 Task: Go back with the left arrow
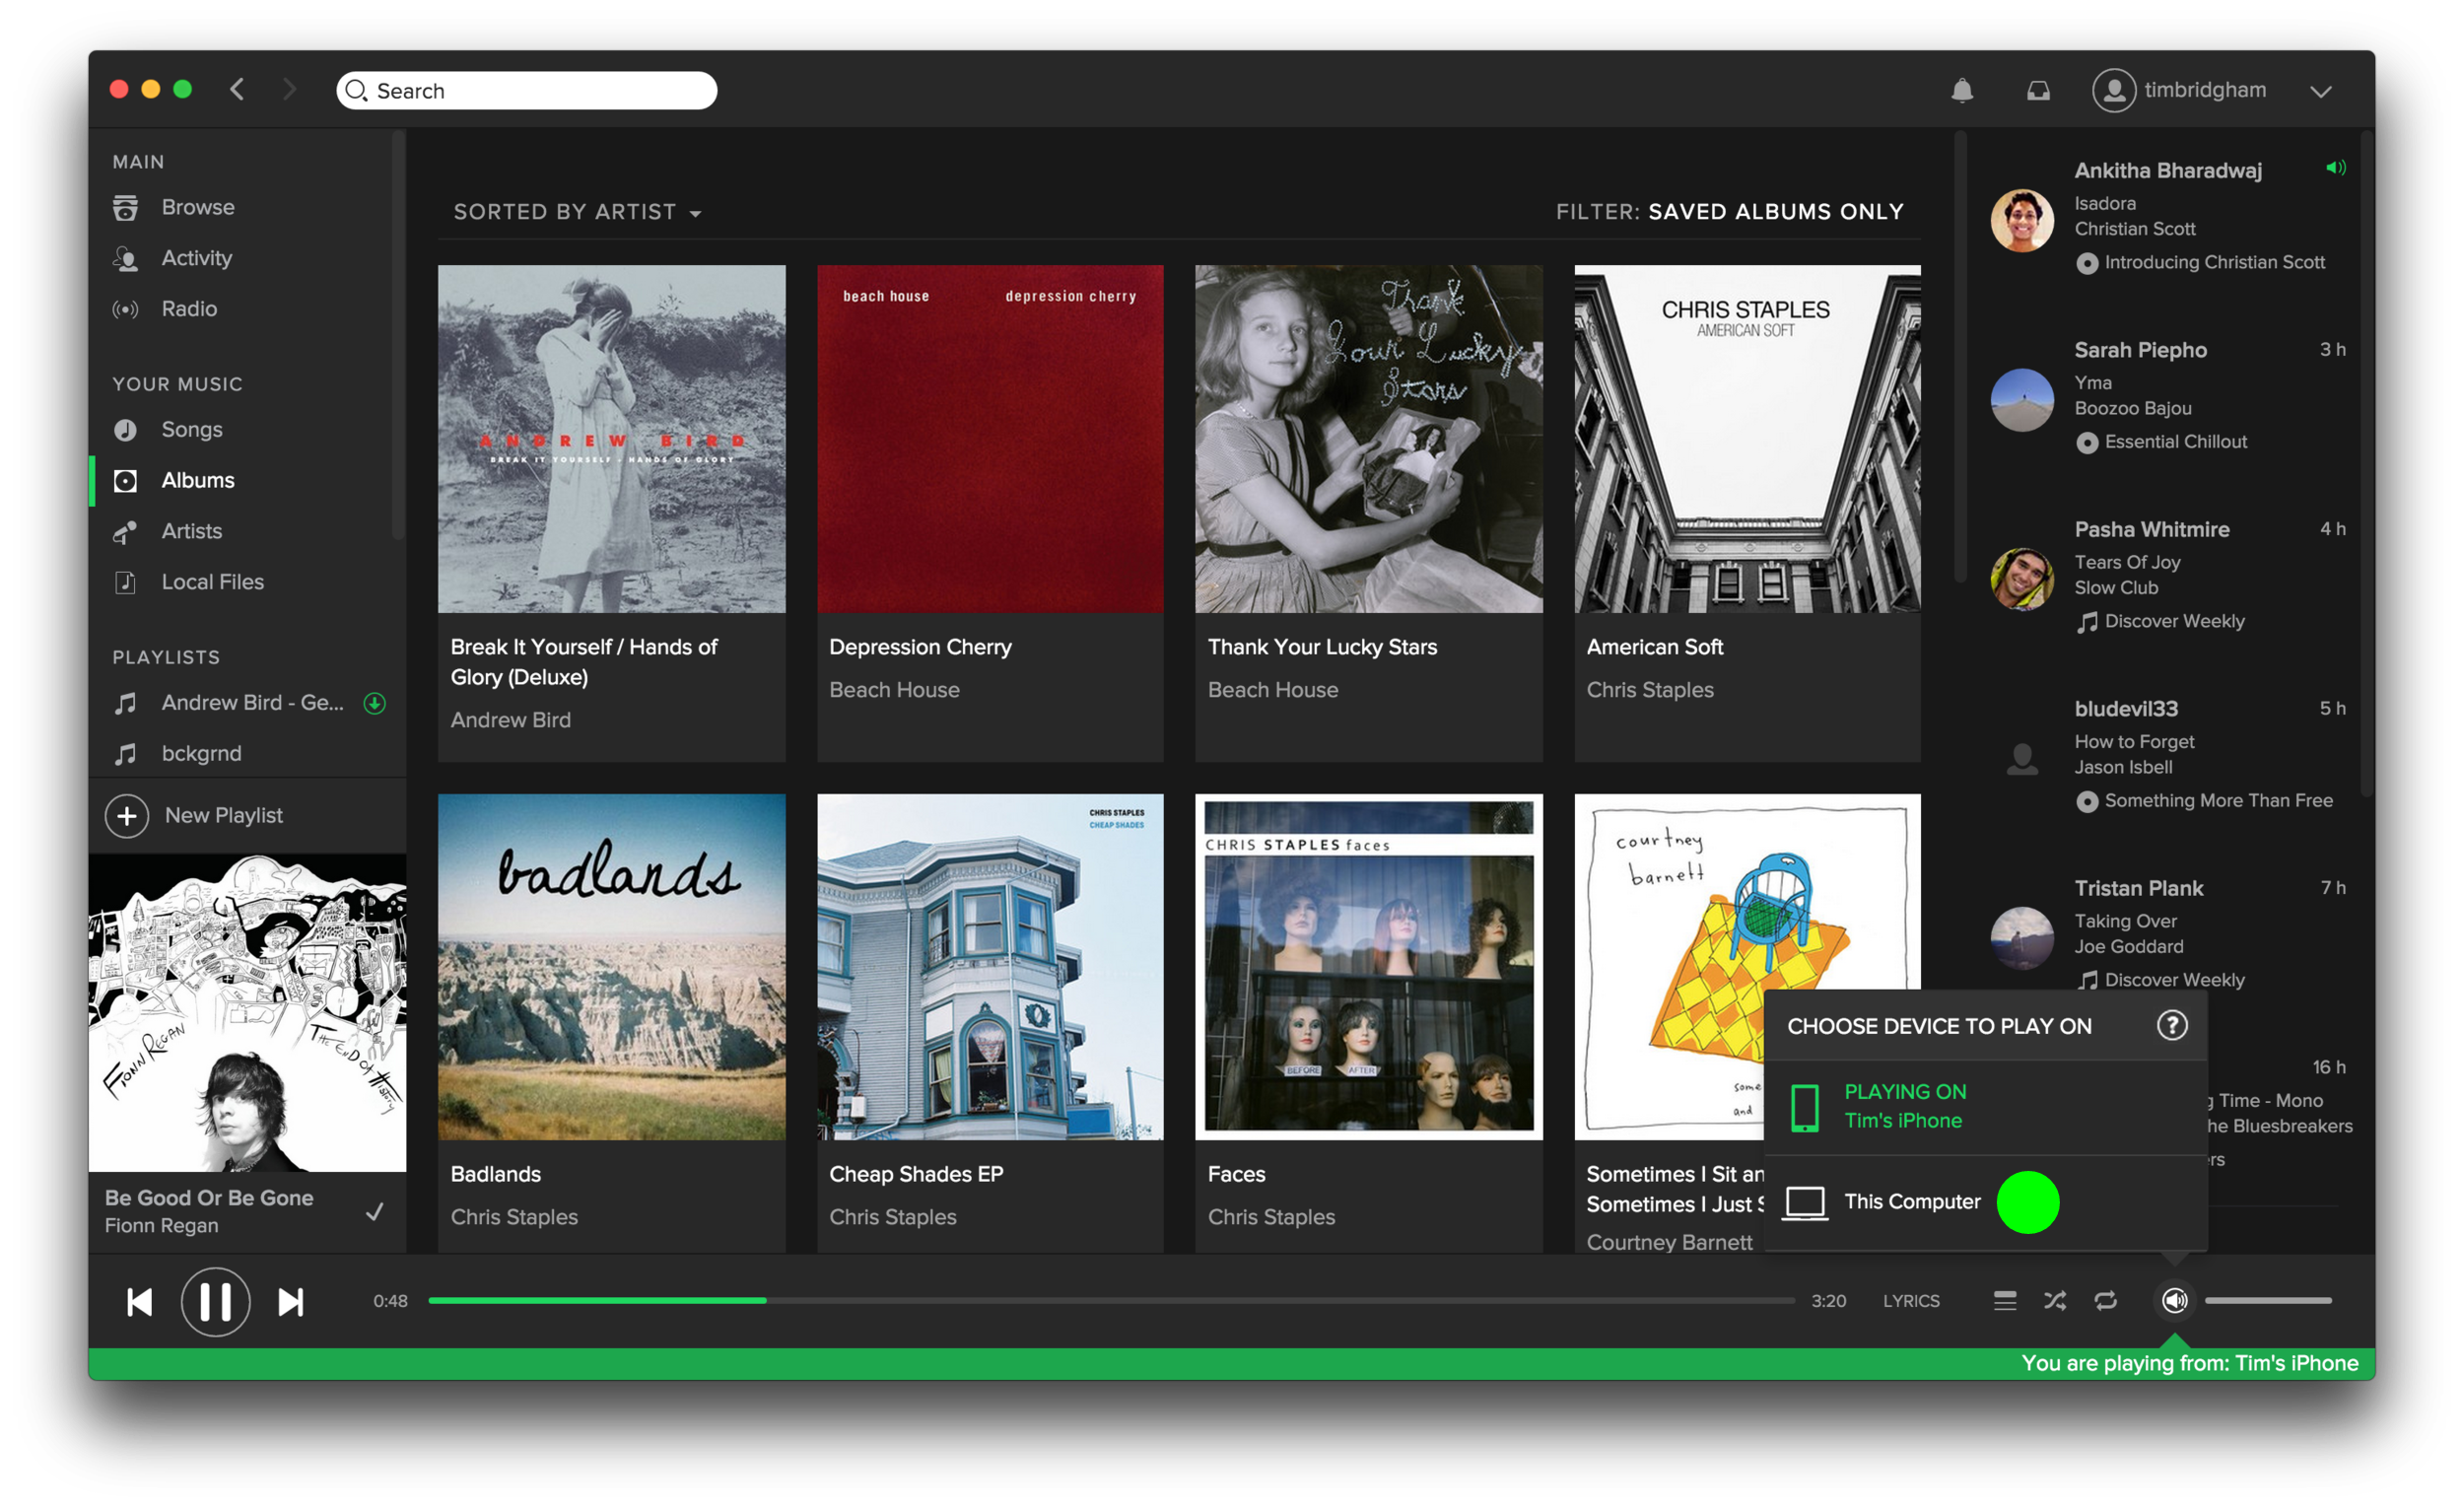click(x=237, y=89)
